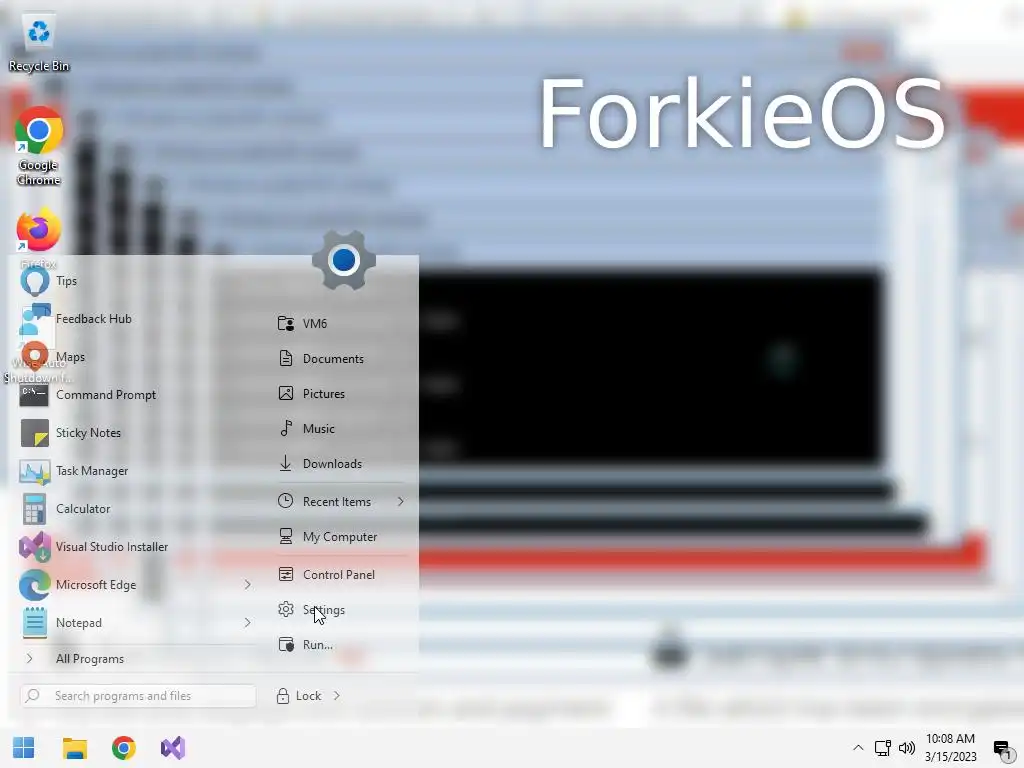Open Visual Studio Installer
Image resolution: width=1024 pixels, height=768 pixels.
(135, 547)
